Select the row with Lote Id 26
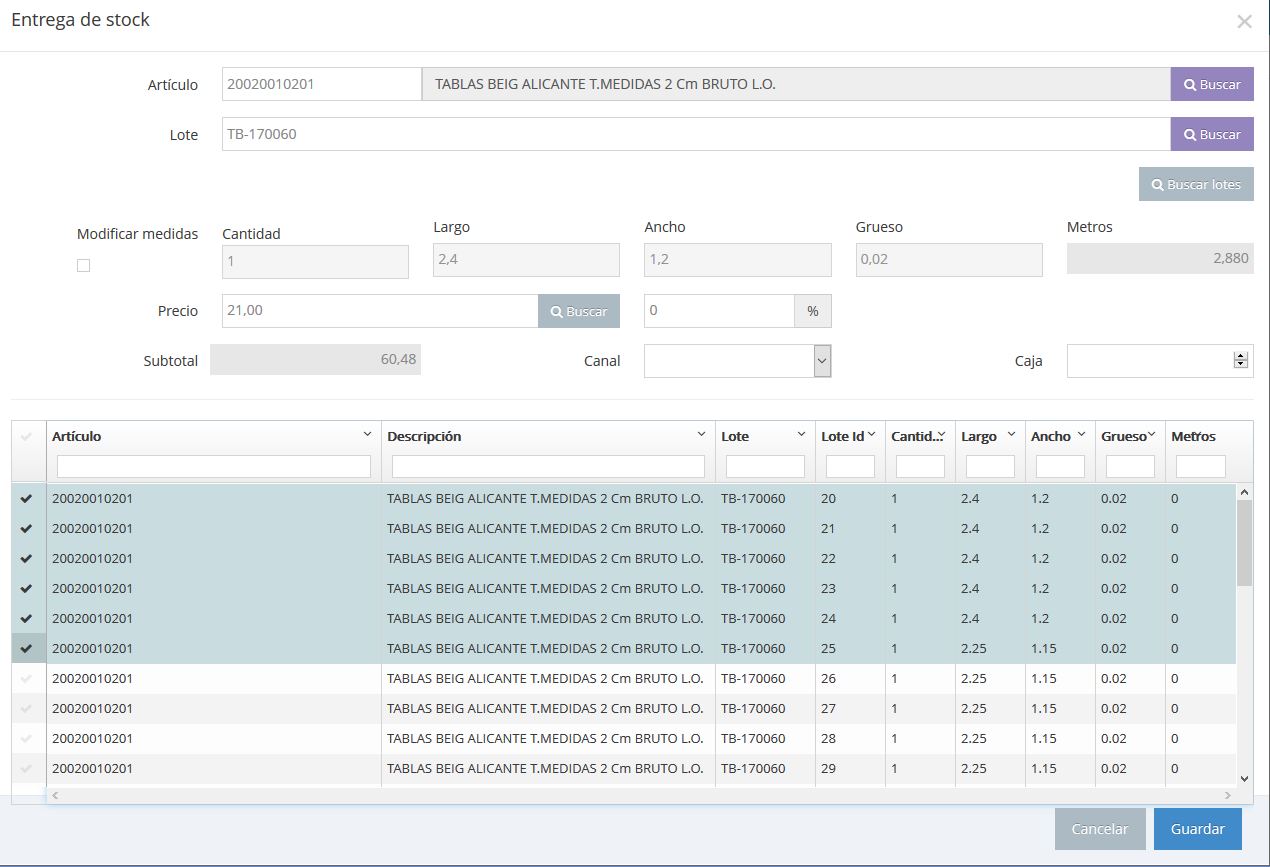This screenshot has height=867, width=1270. tap(27, 678)
